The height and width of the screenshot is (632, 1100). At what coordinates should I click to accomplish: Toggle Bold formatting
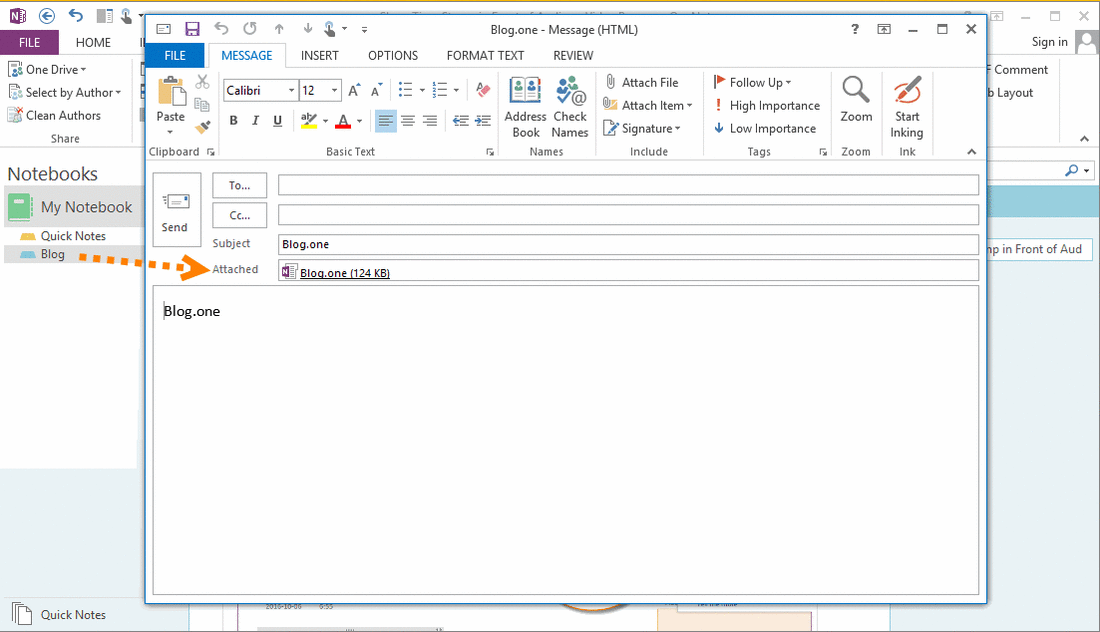234,121
